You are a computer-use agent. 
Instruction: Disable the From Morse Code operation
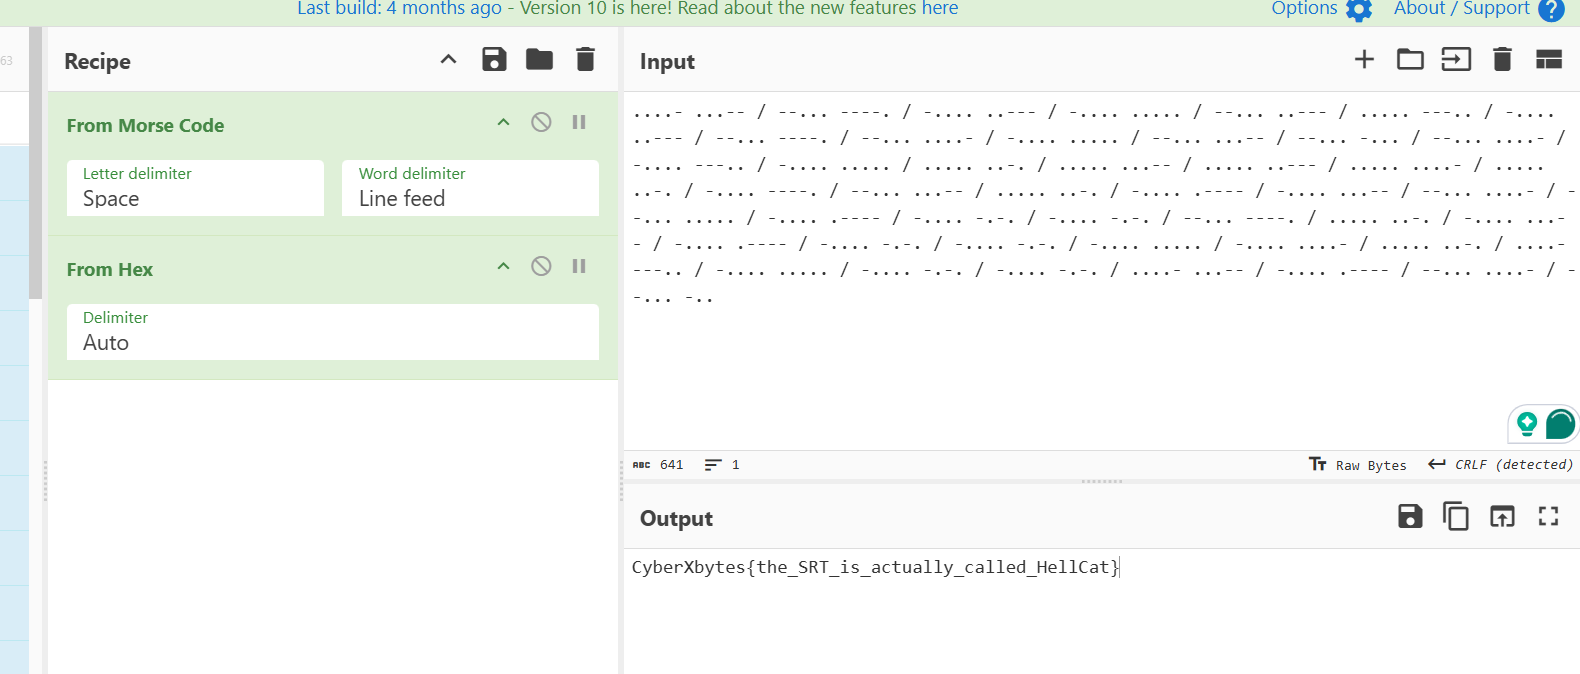tap(541, 122)
